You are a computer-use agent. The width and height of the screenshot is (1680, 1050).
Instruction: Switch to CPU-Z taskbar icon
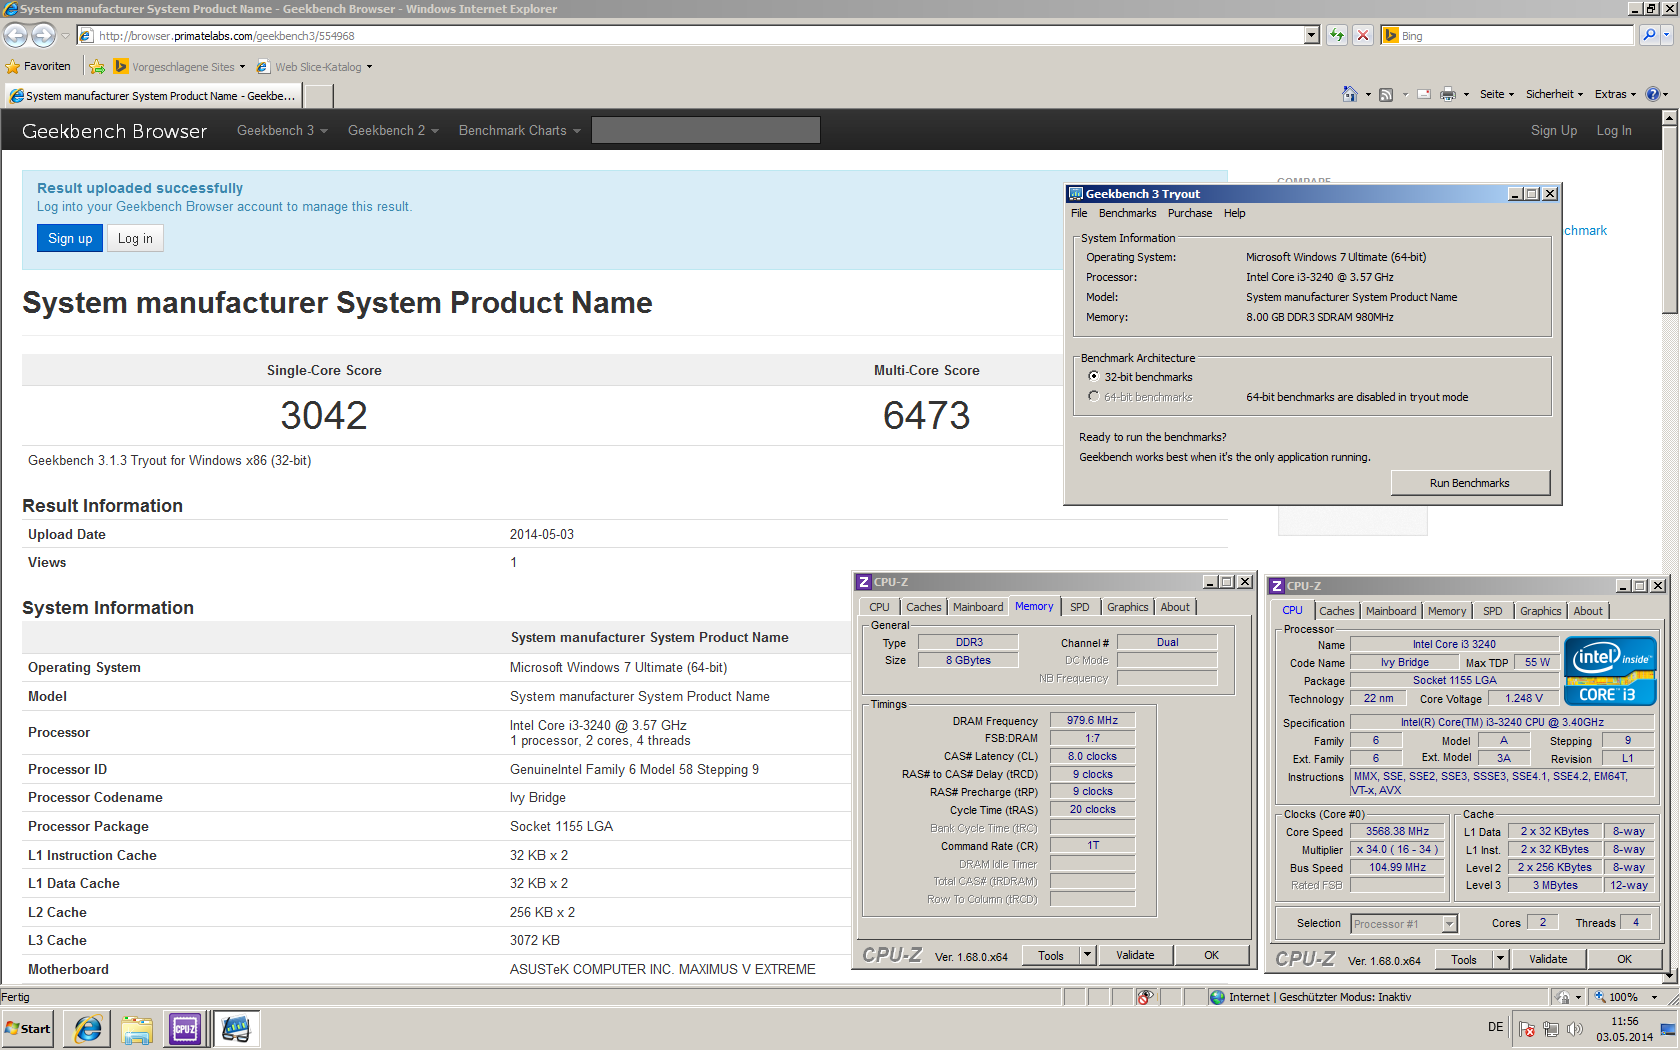(185, 1029)
